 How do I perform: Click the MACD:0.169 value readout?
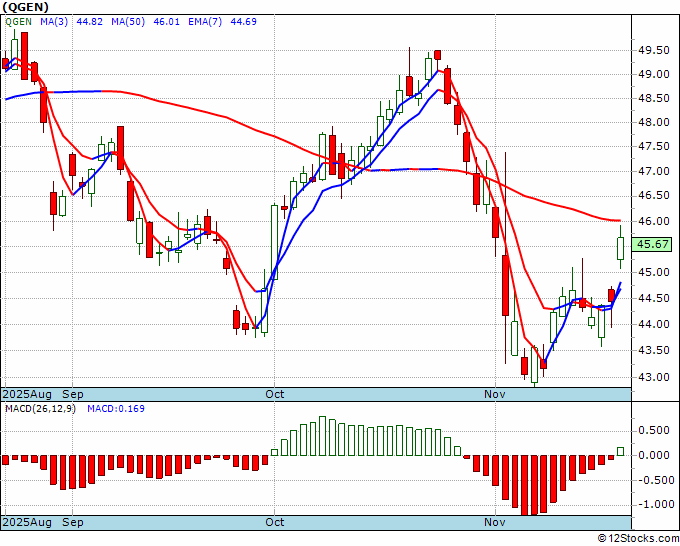[116, 409]
